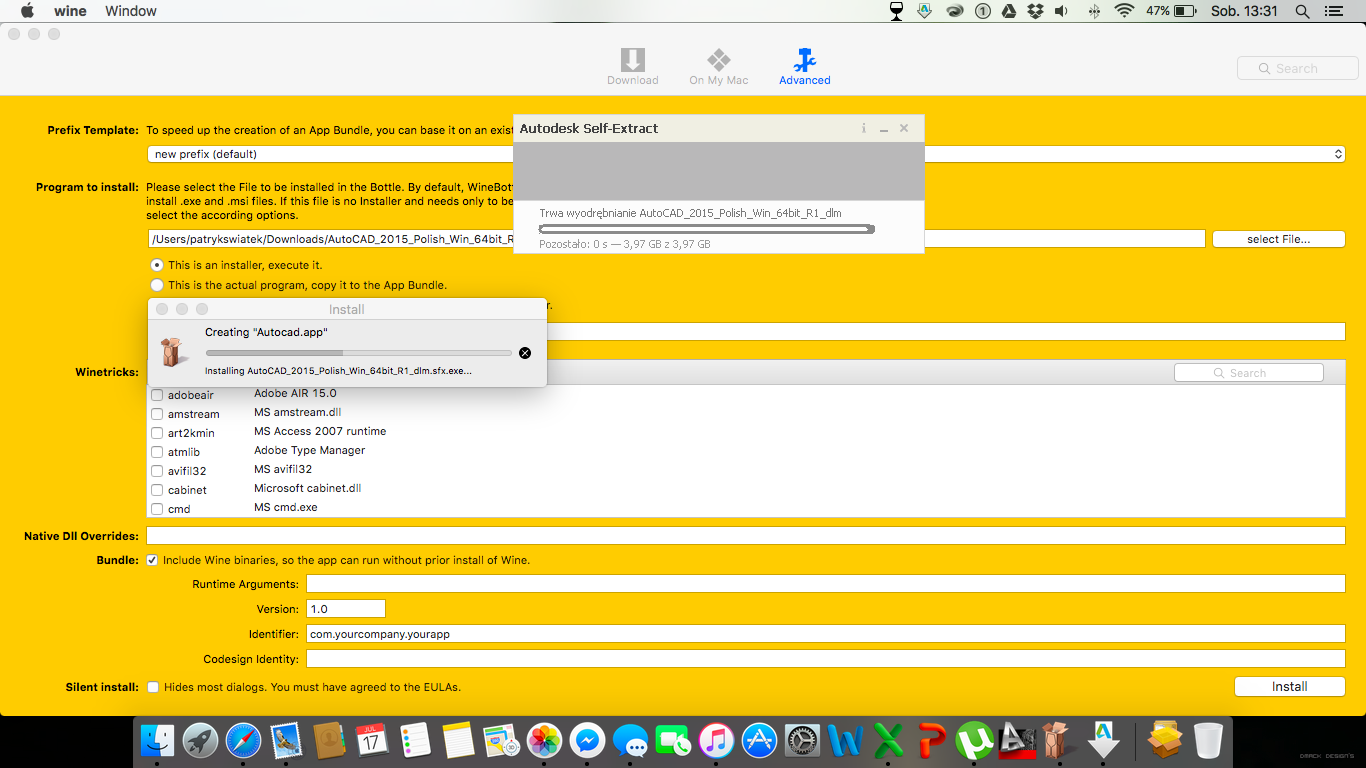1366x768 pixels.
Task: Check the amstream winetrick
Action: [x=157, y=414]
